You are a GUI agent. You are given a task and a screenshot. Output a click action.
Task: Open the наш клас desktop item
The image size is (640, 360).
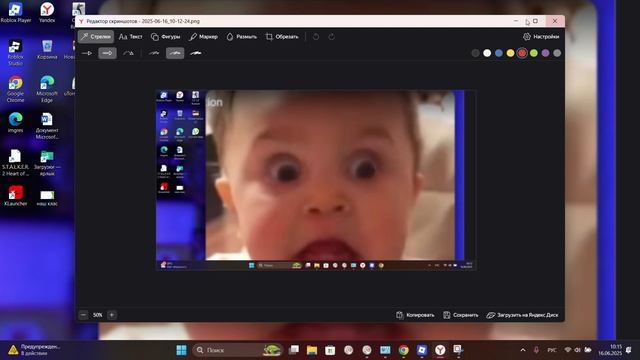(47, 197)
